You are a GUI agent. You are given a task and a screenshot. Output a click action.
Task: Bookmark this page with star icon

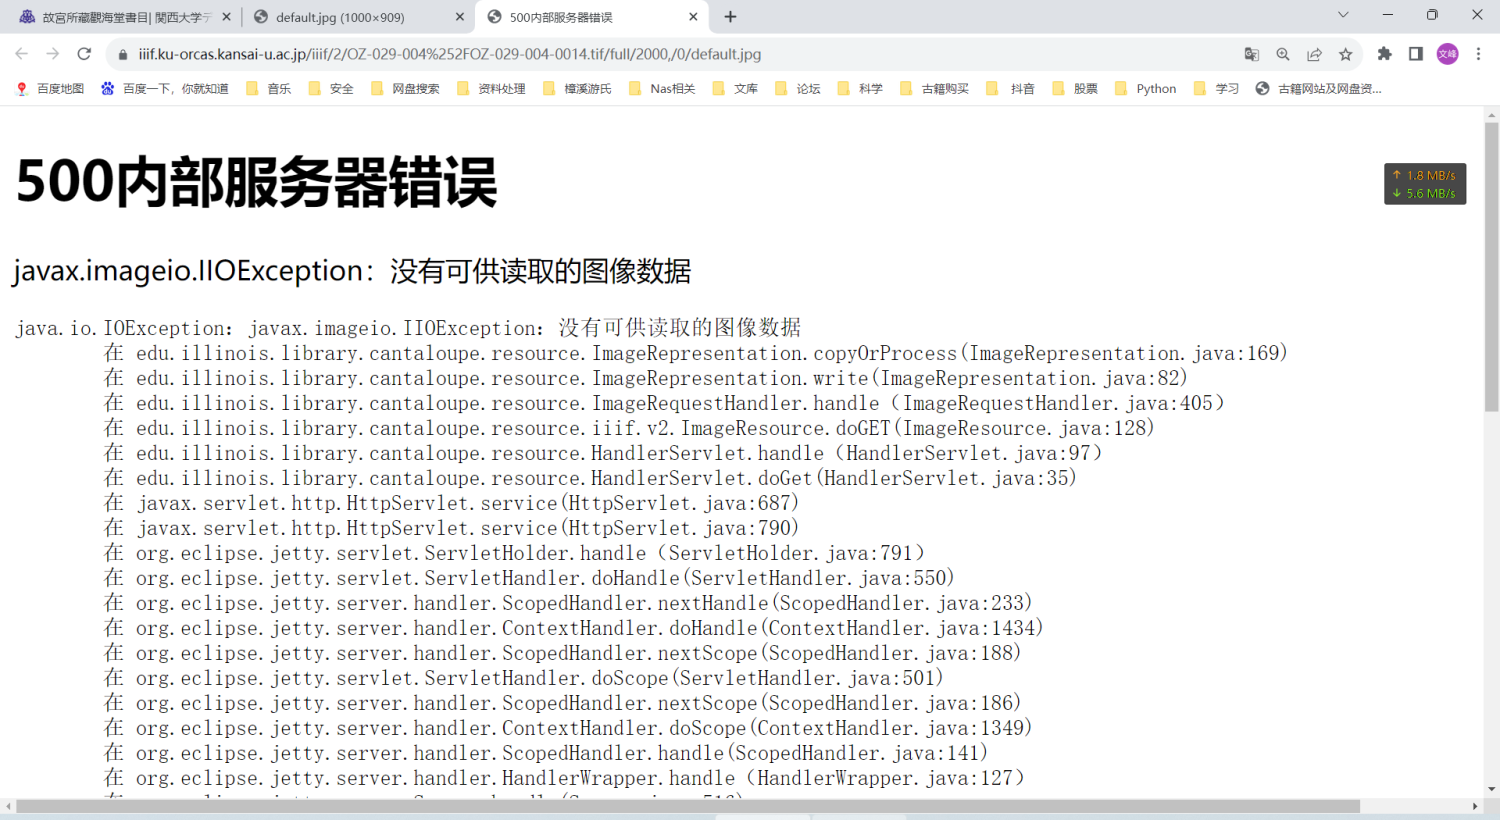(1346, 54)
